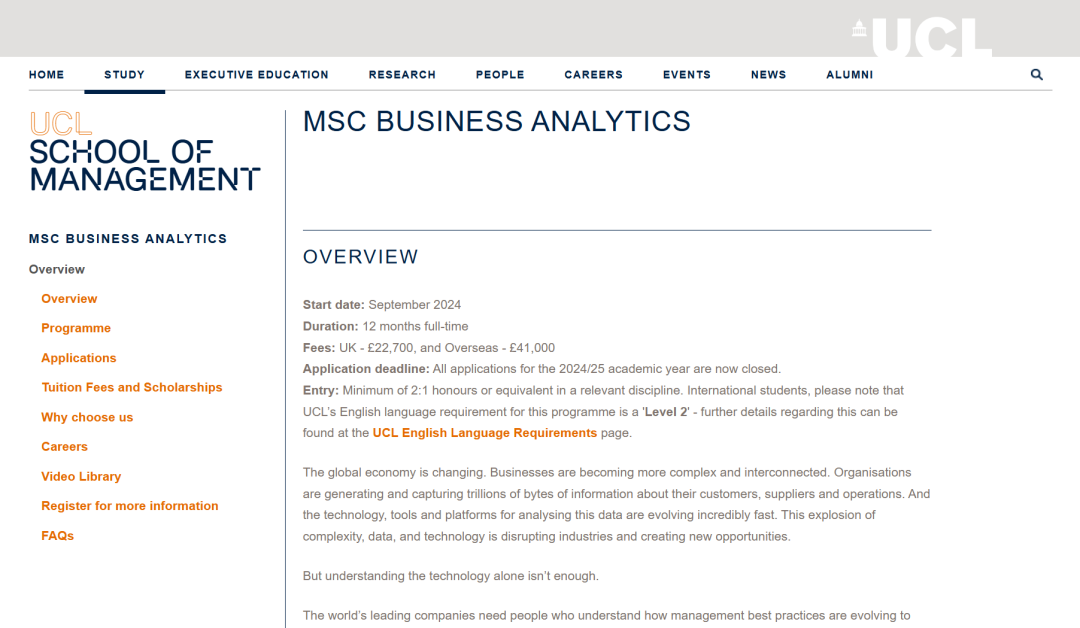This screenshot has height=628, width=1080.
Task: Open the Applications sidebar link
Action: 79,358
